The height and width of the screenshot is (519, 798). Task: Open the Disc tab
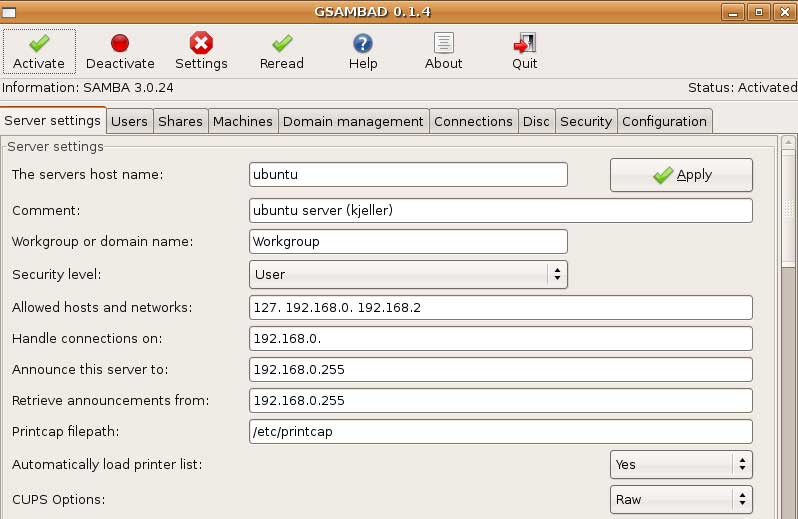click(x=536, y=122)
